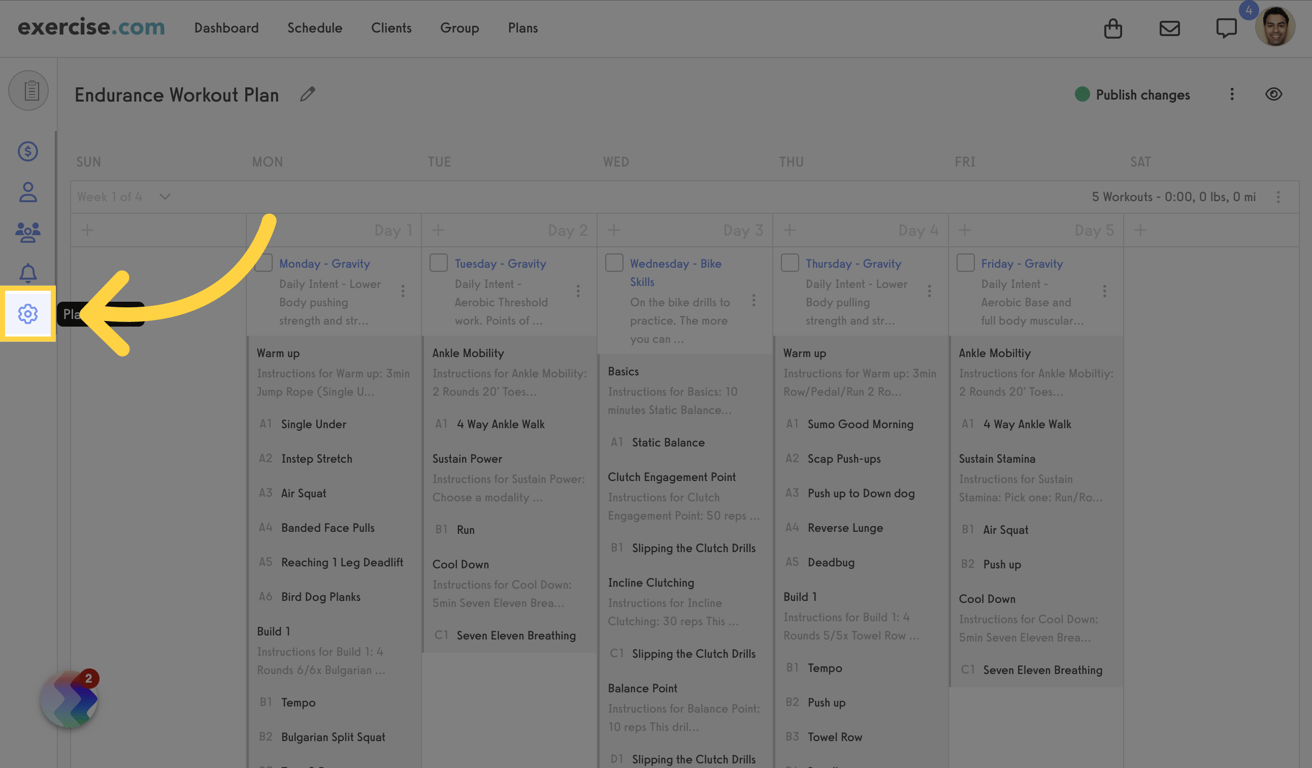Image resolution: width=1312 pixels, height=768 pixels.
Task: Open the envelope mail icon
Action: click(1170, 28)
